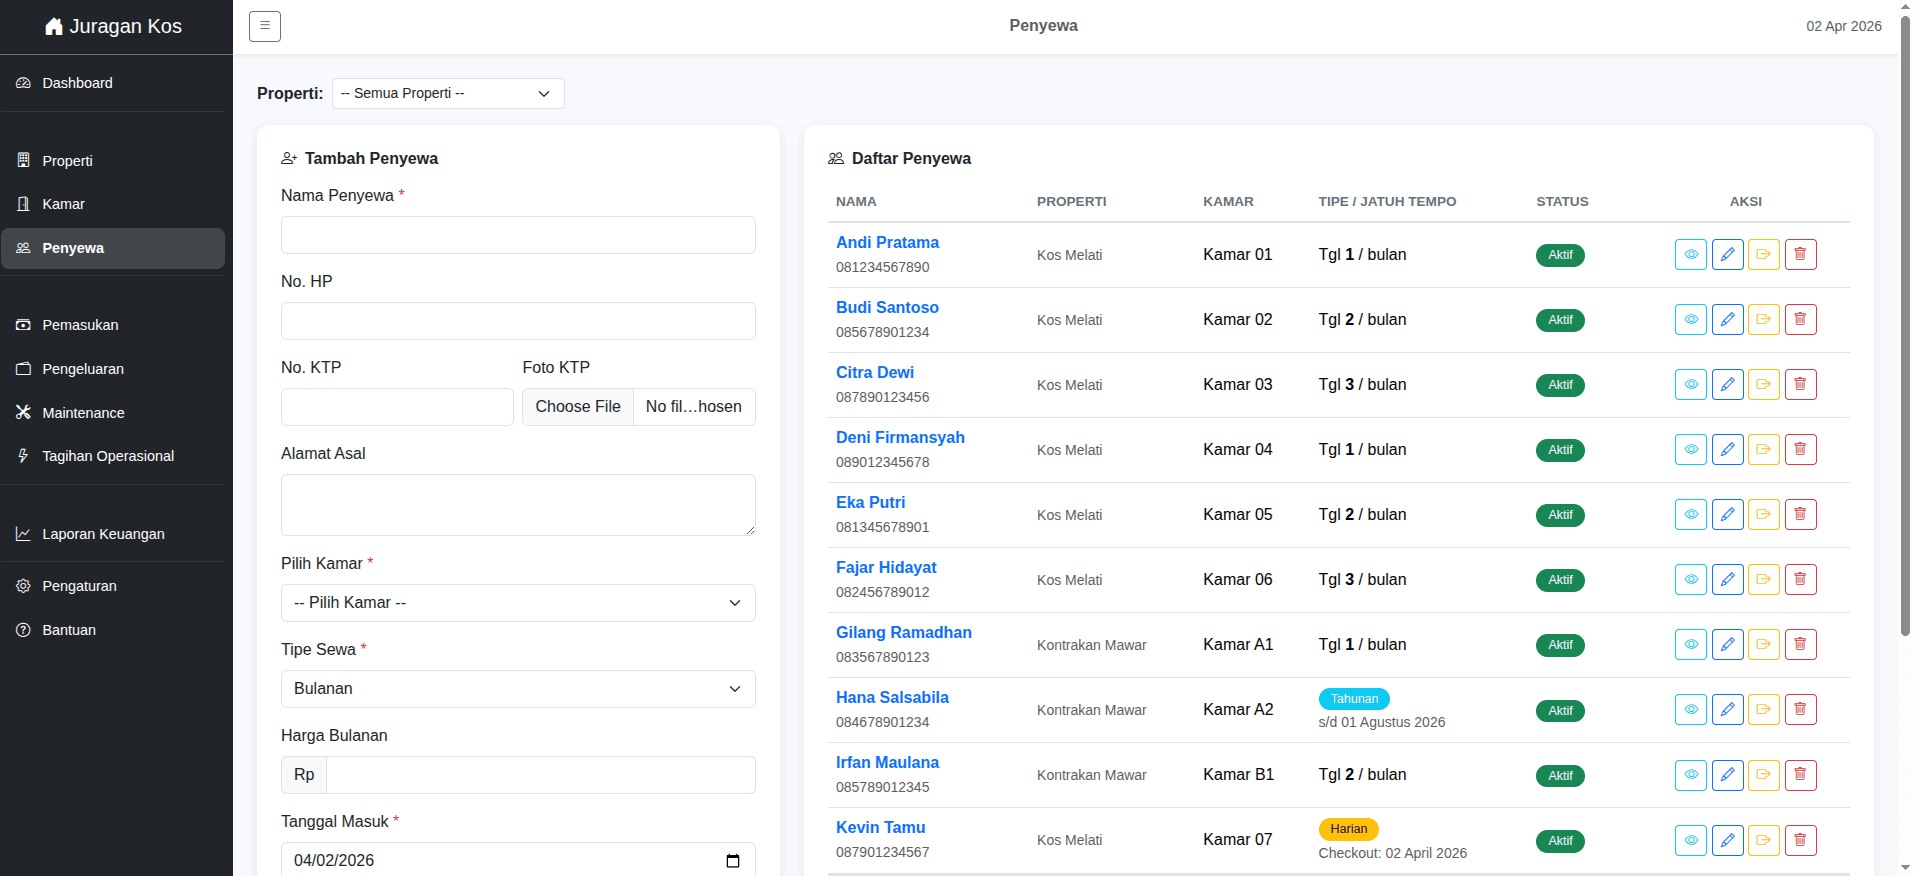Show Eka Putri details with eye icon
Screen dimensions: 1913x876
(1691, 515)
